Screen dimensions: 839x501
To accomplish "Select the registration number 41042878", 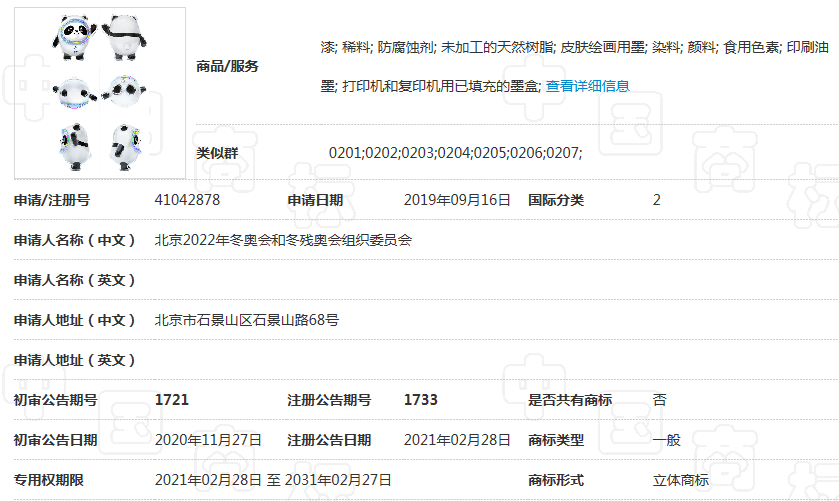I will point(187,200).
